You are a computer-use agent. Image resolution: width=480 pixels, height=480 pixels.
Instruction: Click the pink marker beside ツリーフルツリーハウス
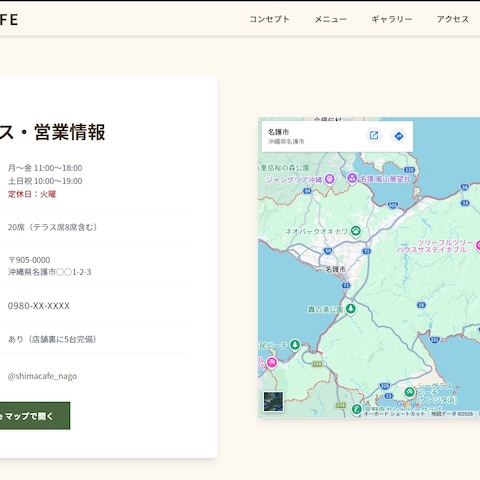[x=477, y=246]
